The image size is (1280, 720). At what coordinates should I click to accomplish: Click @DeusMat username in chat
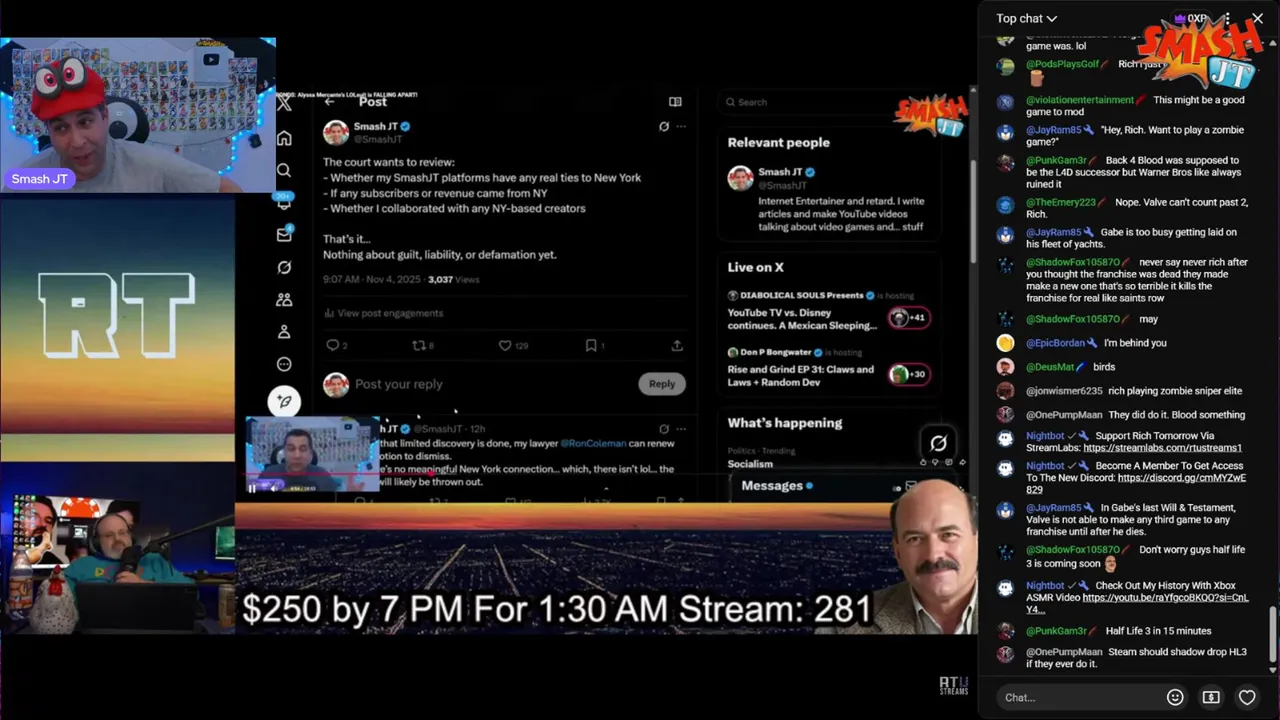(1050, 367)
